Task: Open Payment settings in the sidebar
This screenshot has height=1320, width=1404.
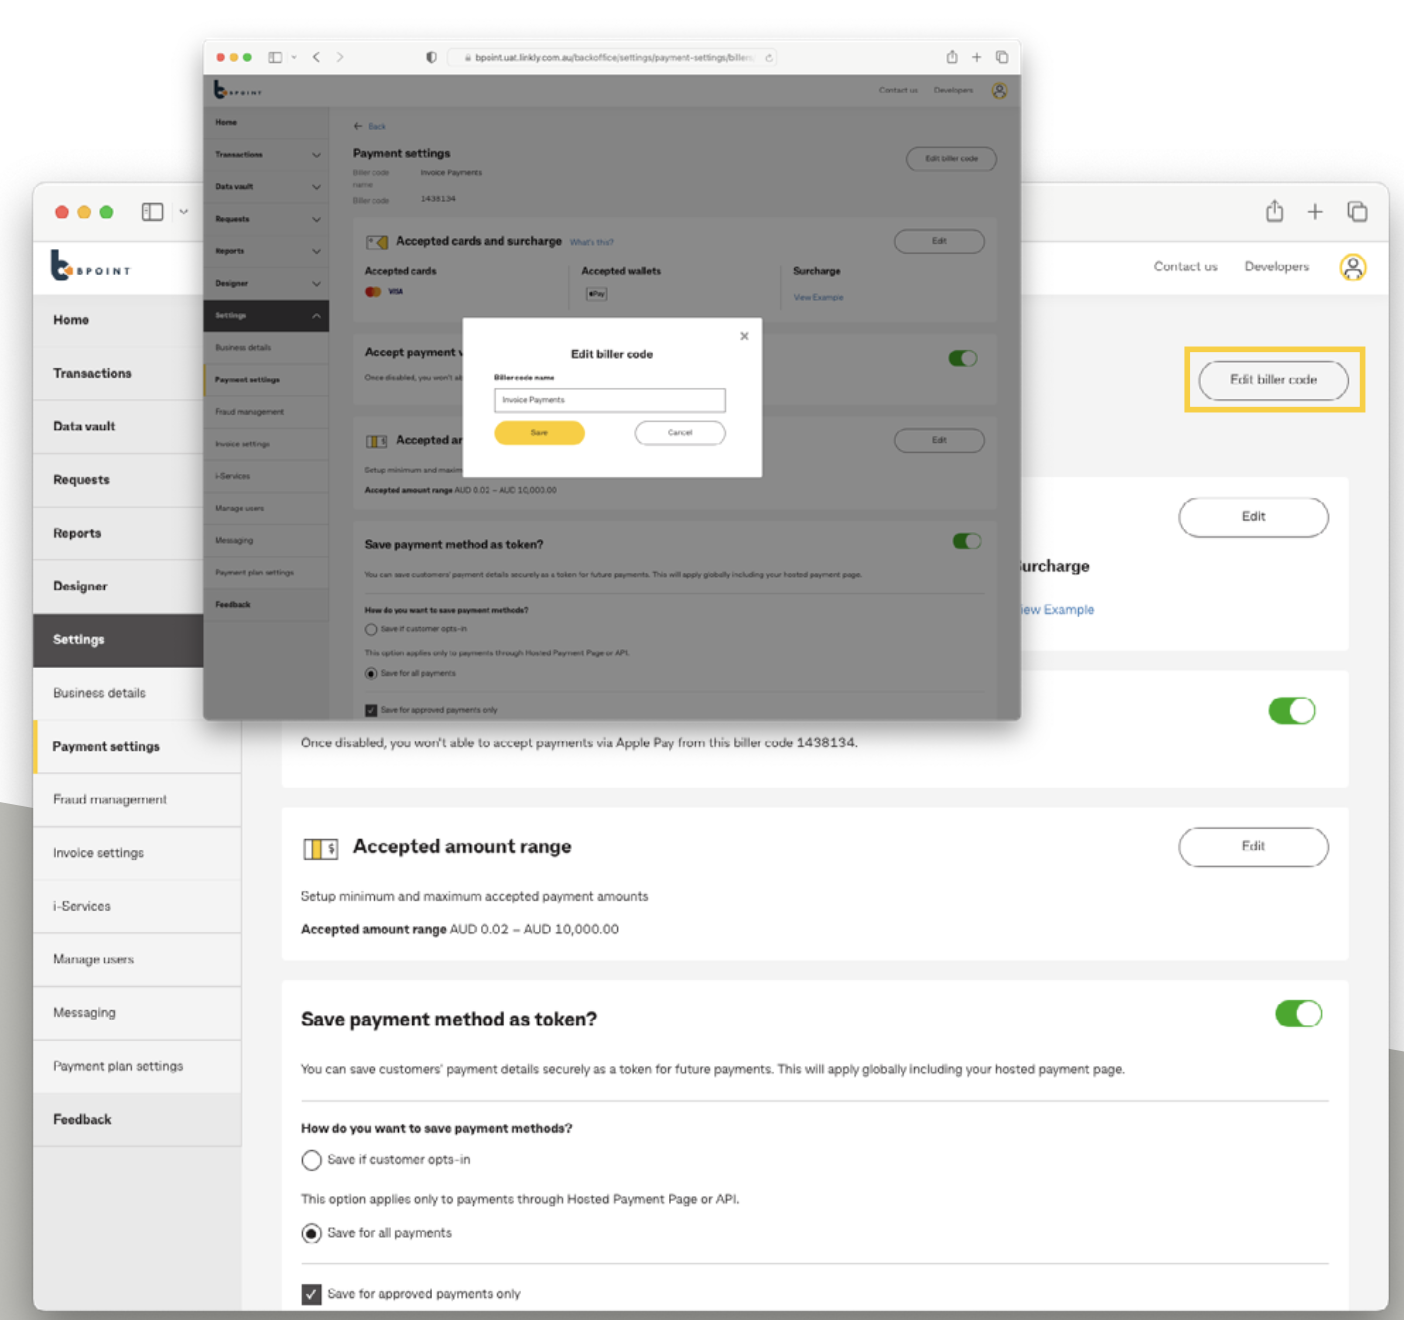Action: pos(106,746)
